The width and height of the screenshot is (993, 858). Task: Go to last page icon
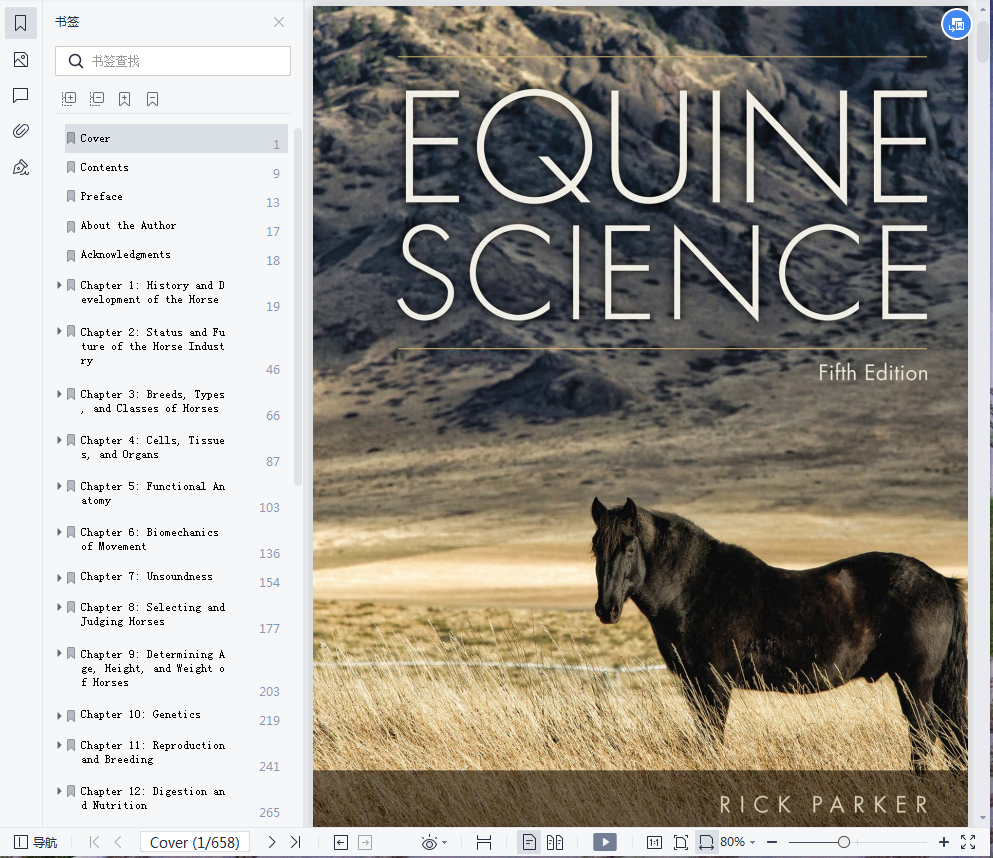click(x=295, y=842)
